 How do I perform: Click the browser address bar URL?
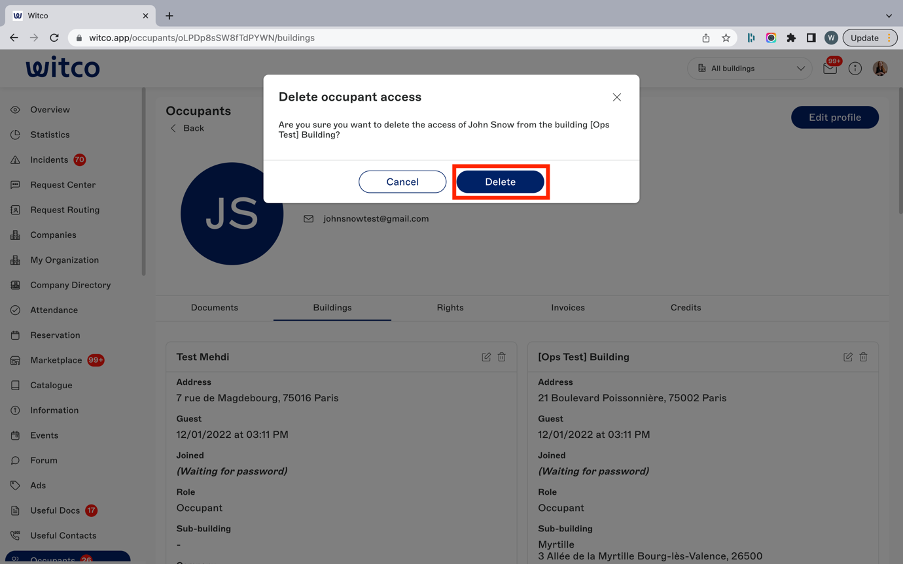pos(202,37)
